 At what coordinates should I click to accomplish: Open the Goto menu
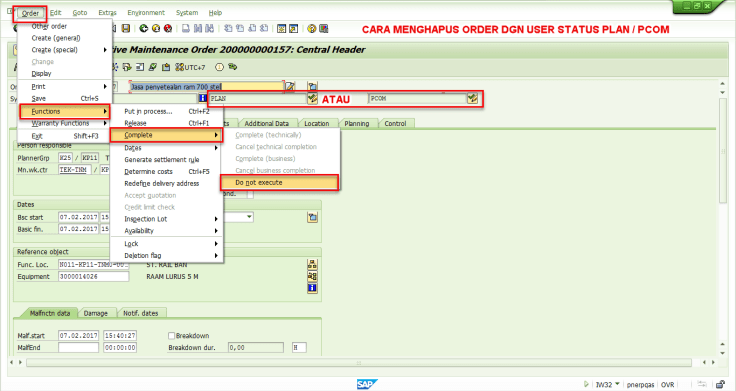pos(80,13)
